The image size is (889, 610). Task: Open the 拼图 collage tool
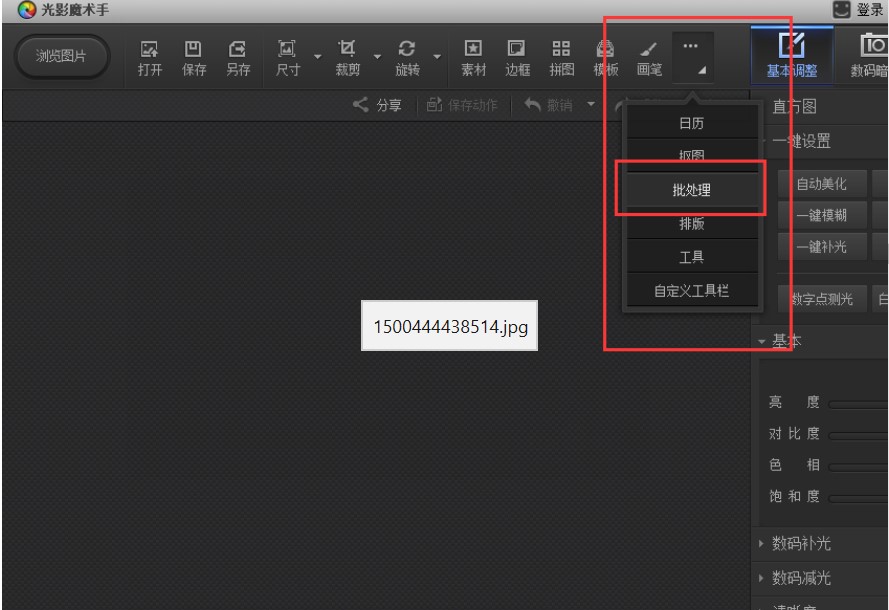[x=561, y=58]
